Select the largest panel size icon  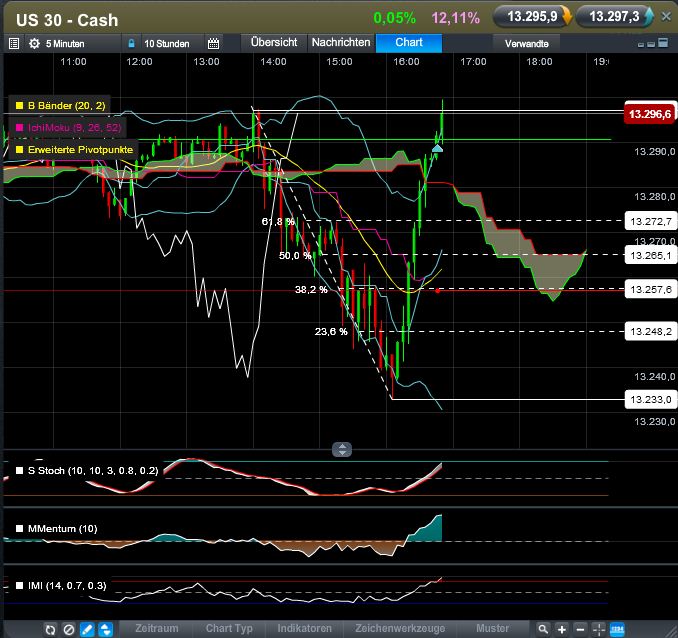point(663,42)
